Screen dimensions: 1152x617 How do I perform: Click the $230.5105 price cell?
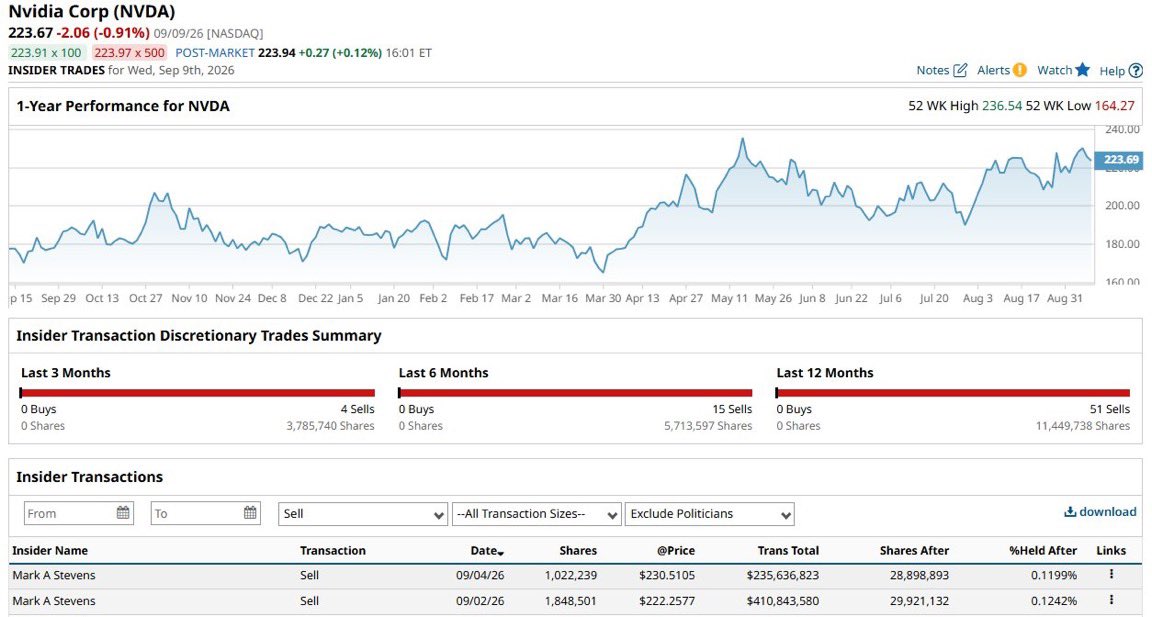click(x=667, y=575)
